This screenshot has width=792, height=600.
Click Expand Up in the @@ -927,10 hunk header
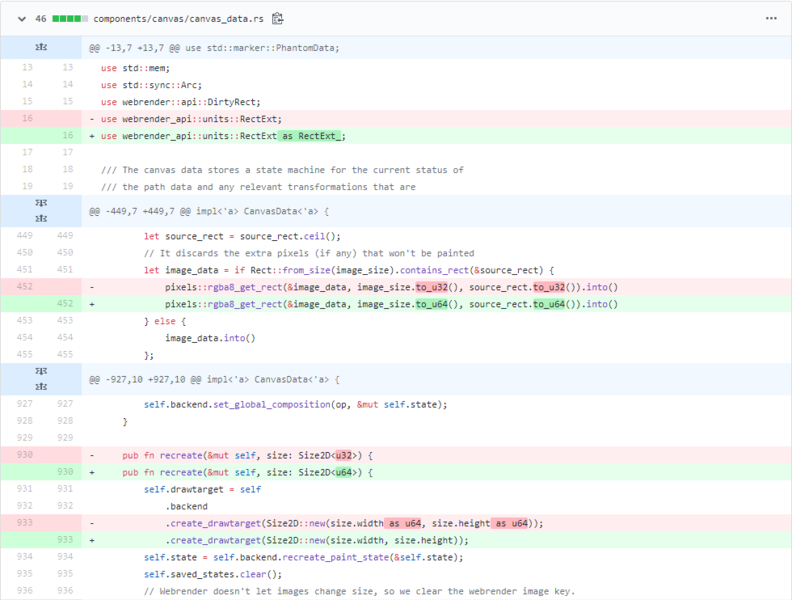point(41,387)
